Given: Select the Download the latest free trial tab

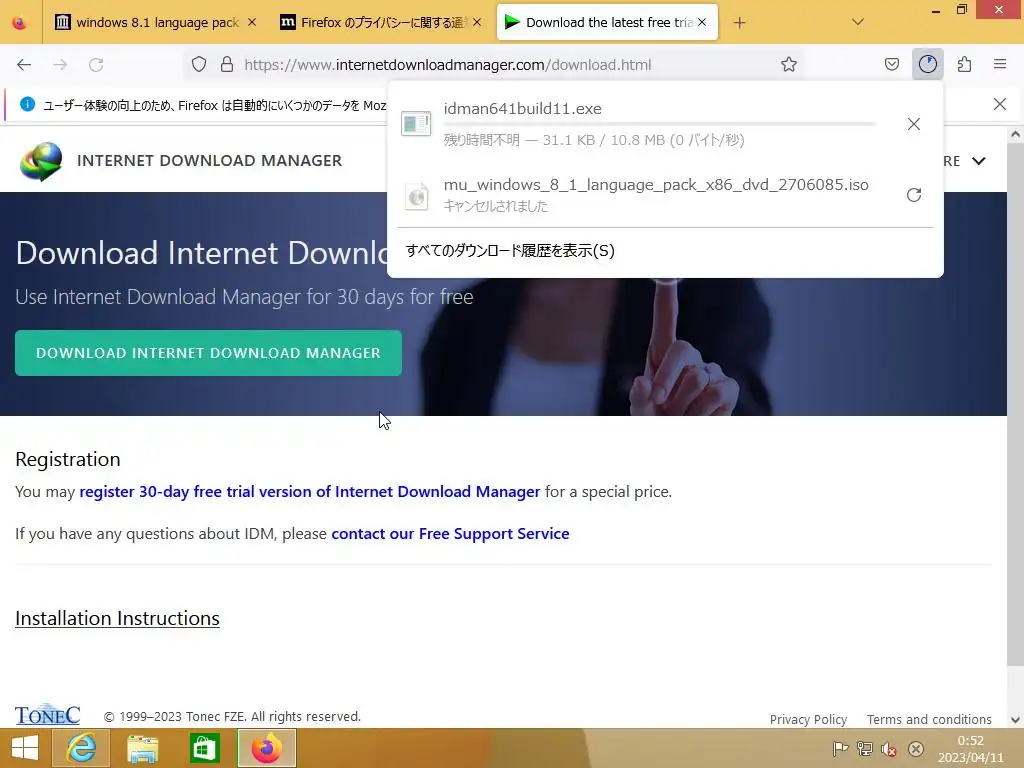Looking at the screenshot, I should pos(607,23).
